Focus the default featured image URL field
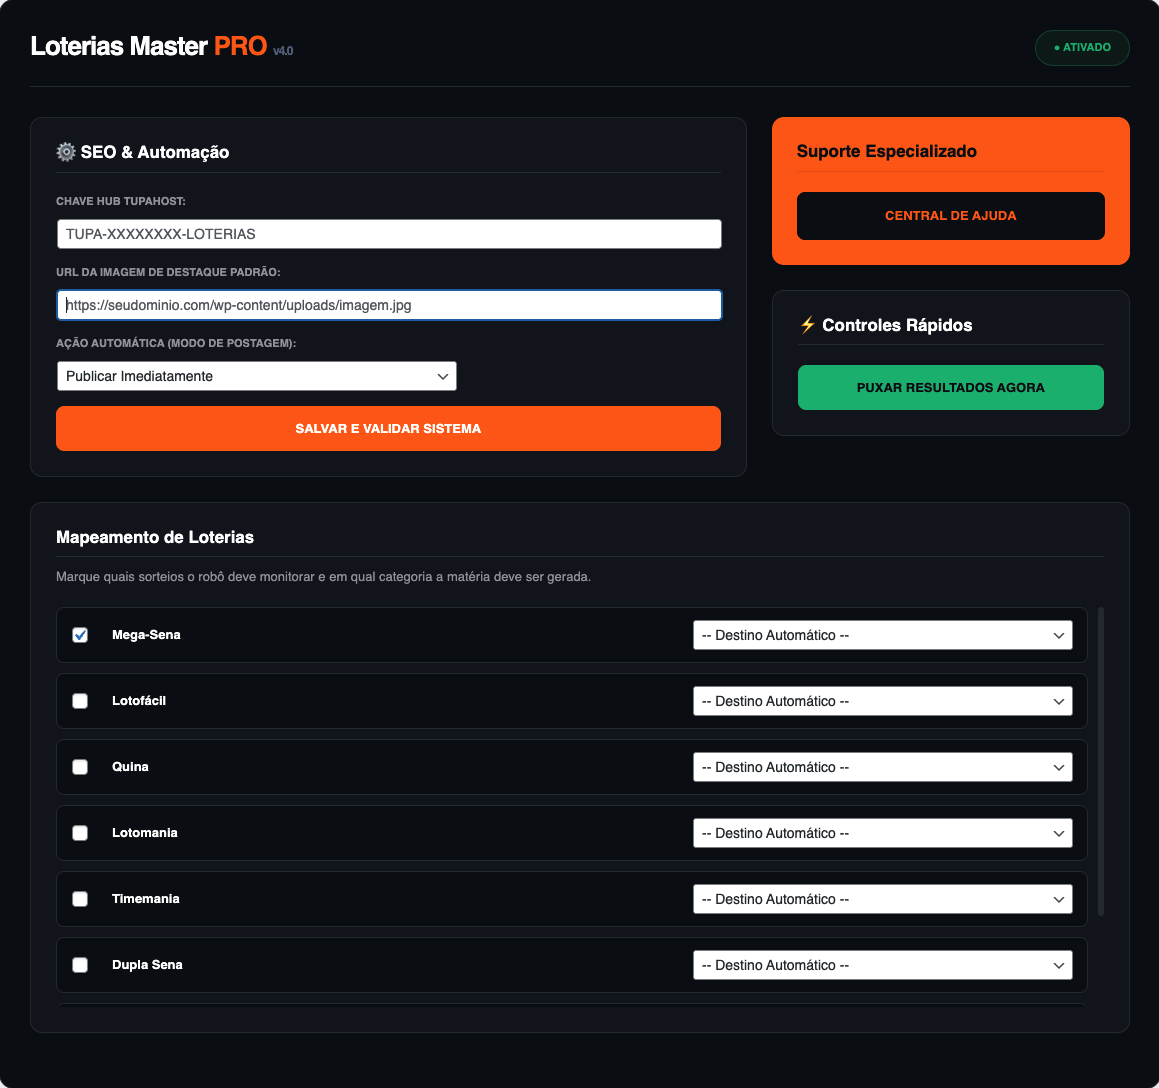 [388, 305]
